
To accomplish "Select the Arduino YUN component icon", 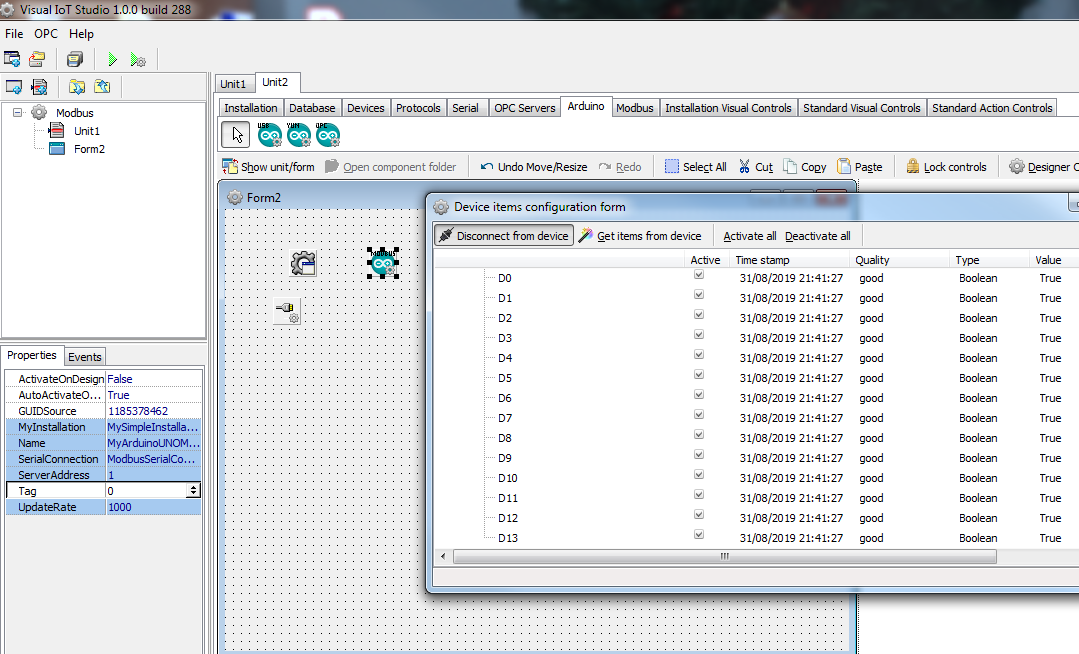I will [299, 134].
